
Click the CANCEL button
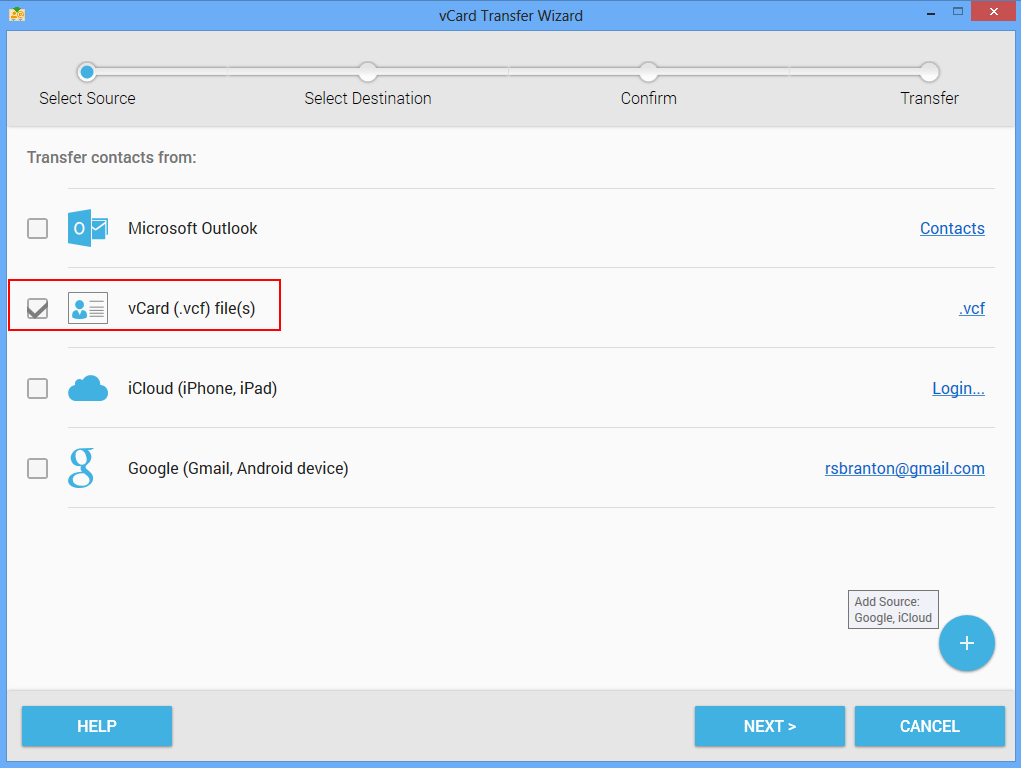click(929, 726)
